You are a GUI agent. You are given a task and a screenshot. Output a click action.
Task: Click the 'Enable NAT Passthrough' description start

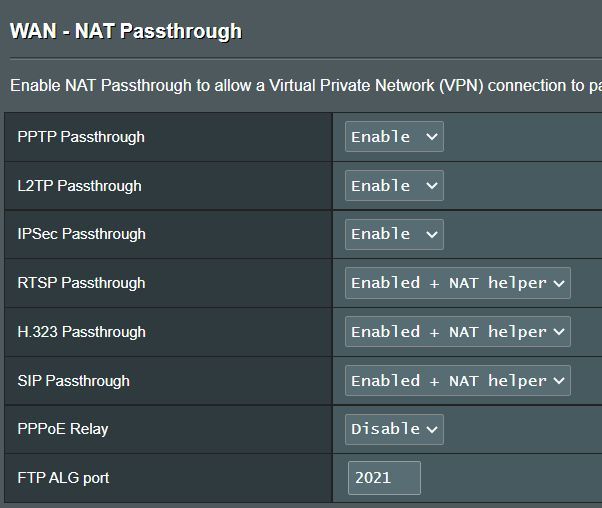point(100,85)
